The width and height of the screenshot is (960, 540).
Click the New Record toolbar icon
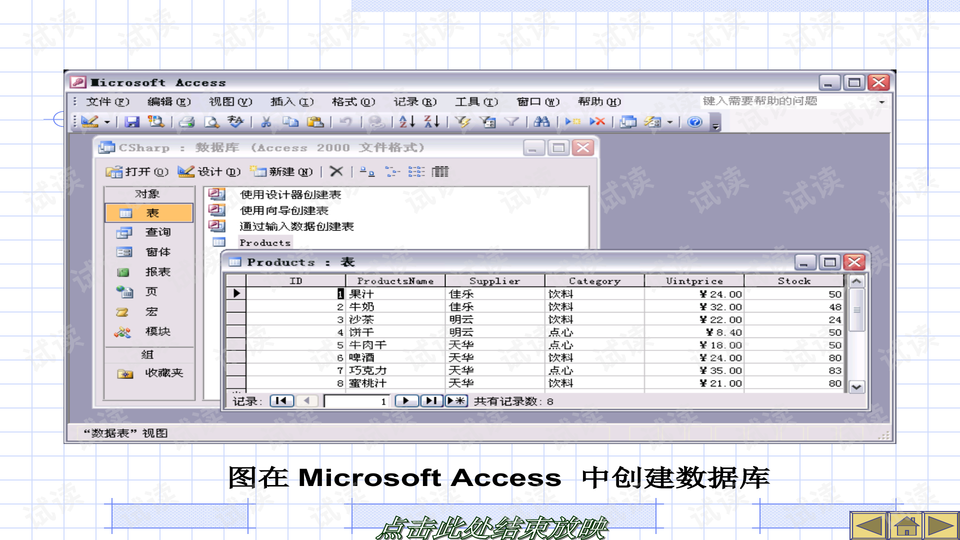[572, 122]
